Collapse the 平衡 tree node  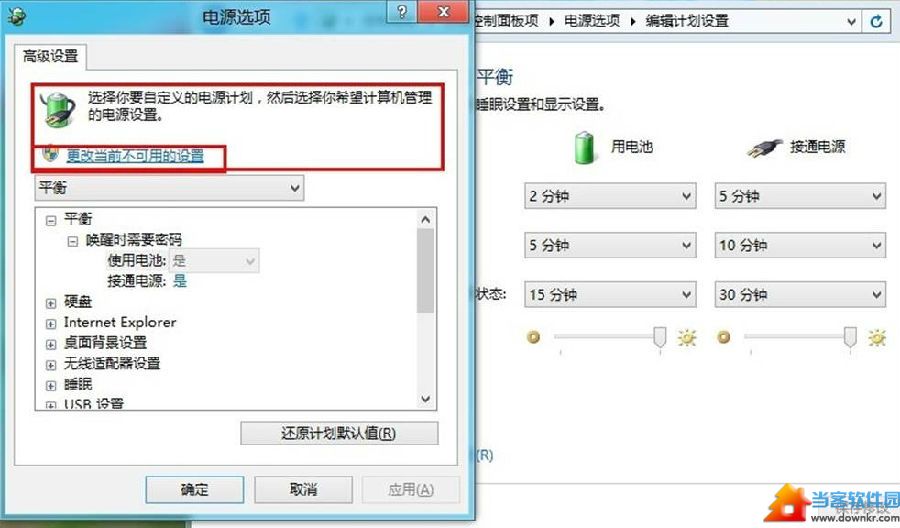51,220
